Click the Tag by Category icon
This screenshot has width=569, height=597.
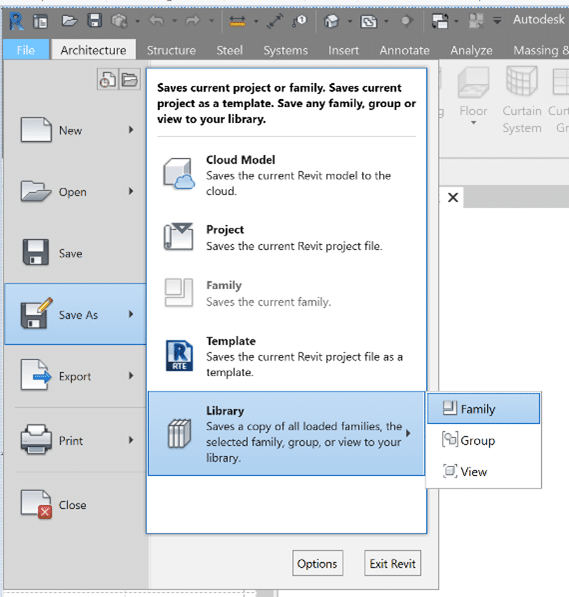pos(299,21)
